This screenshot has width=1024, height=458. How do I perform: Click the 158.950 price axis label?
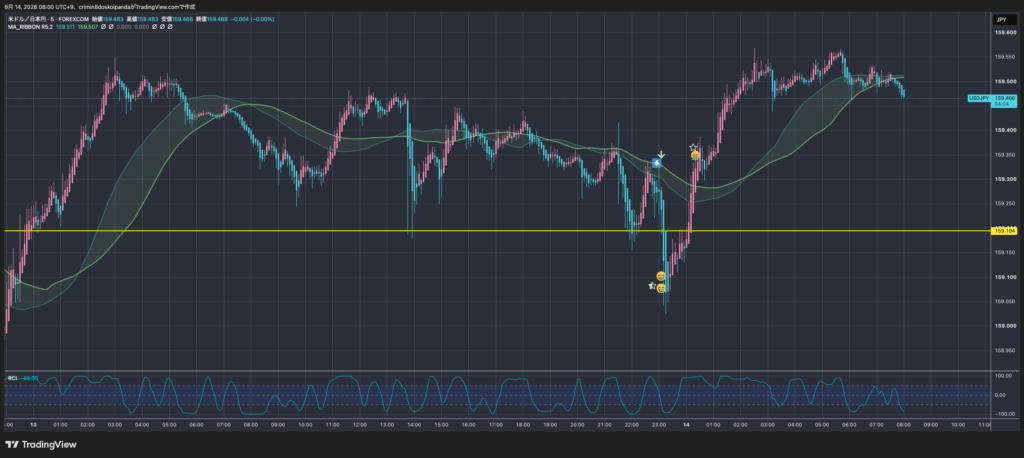(1006, 350)
